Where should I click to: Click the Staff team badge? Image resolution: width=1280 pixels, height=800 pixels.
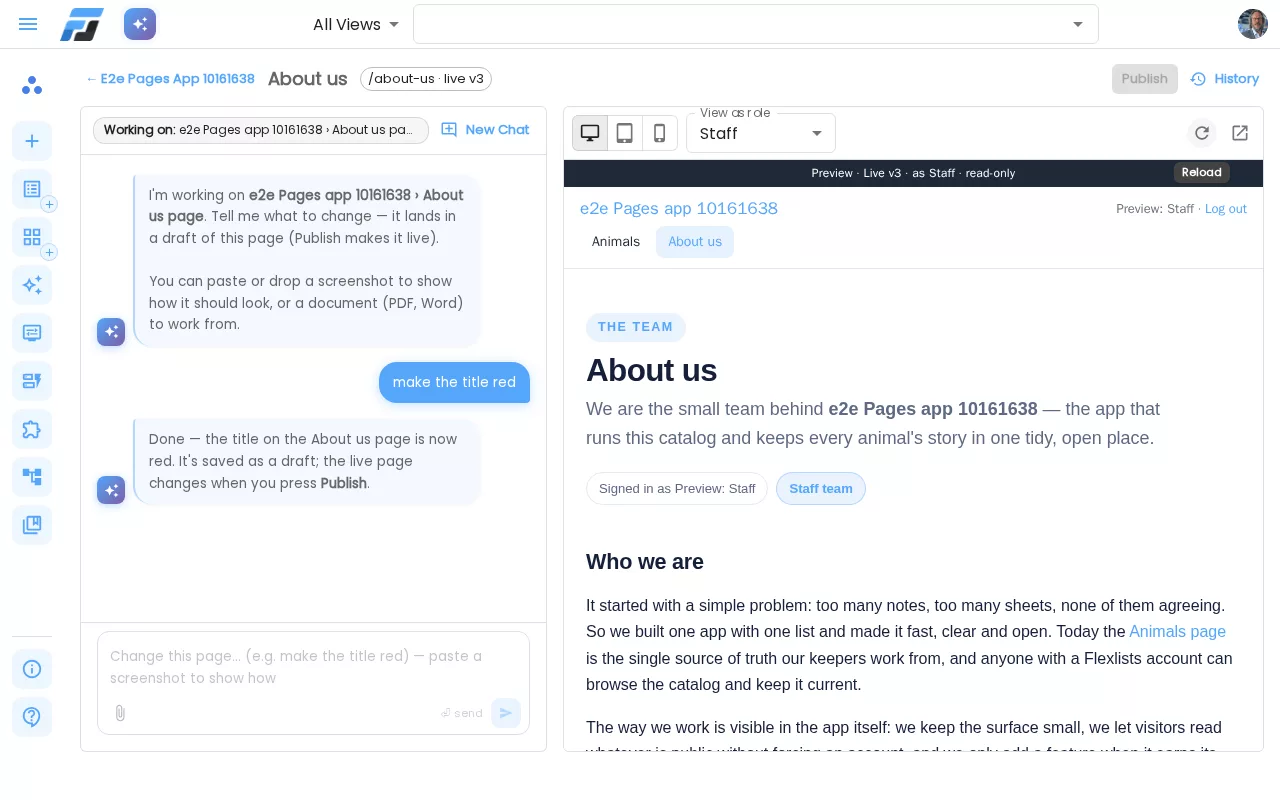pos(821,489)
